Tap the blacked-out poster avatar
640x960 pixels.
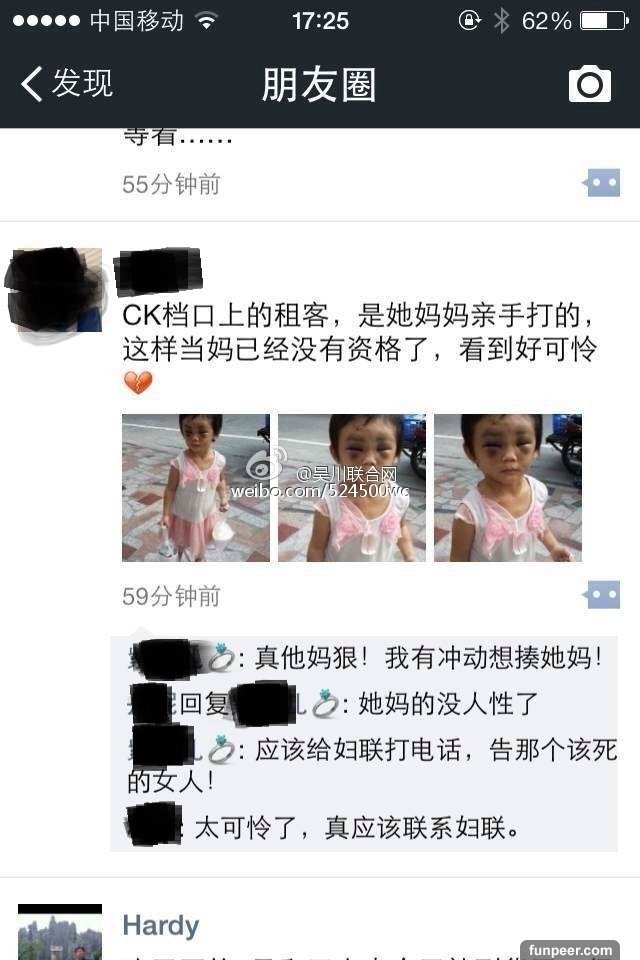(x=56, y=291)
